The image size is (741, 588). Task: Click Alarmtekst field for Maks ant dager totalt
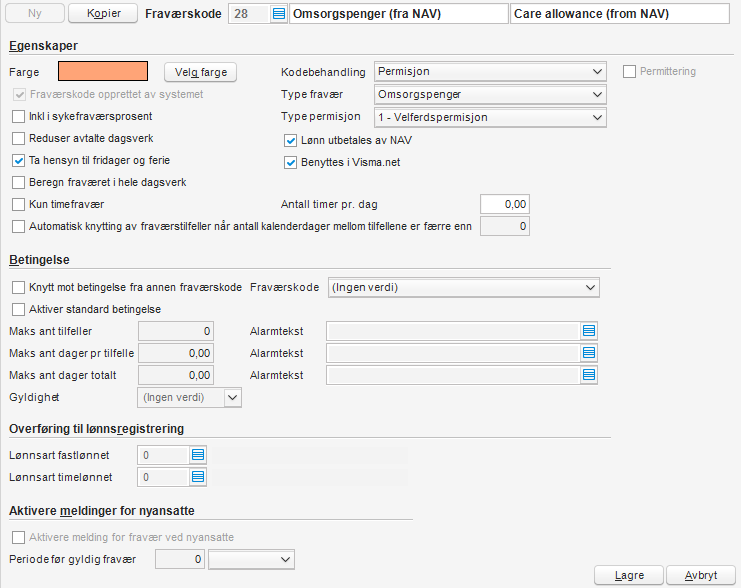[x=454, y=375]
